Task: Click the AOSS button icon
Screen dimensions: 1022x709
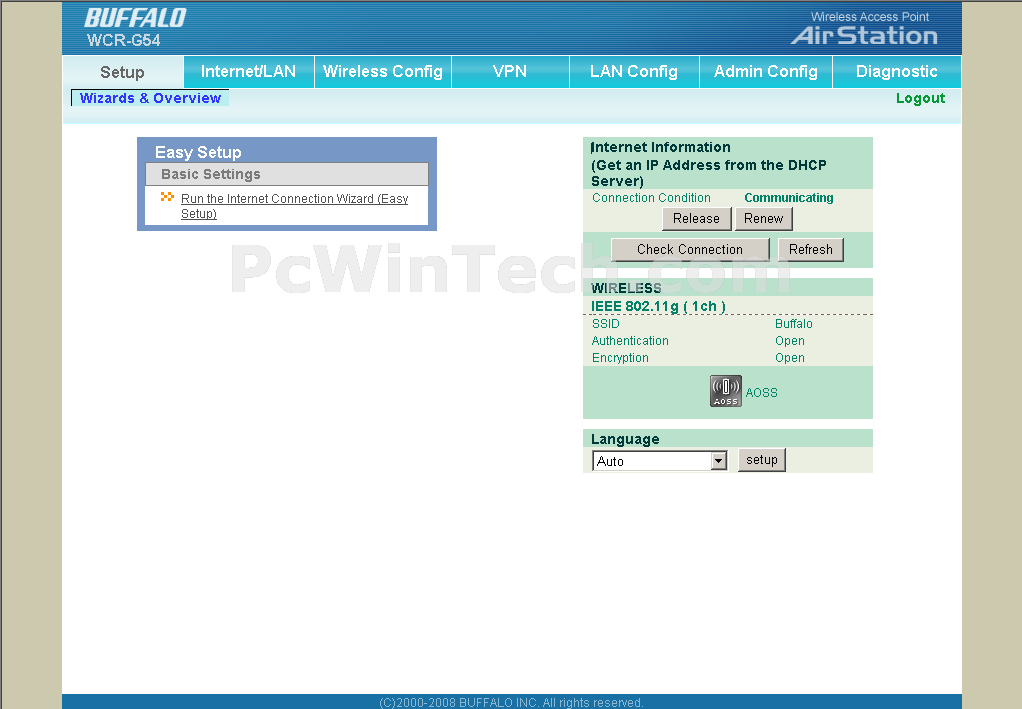Action: point(725,392)
